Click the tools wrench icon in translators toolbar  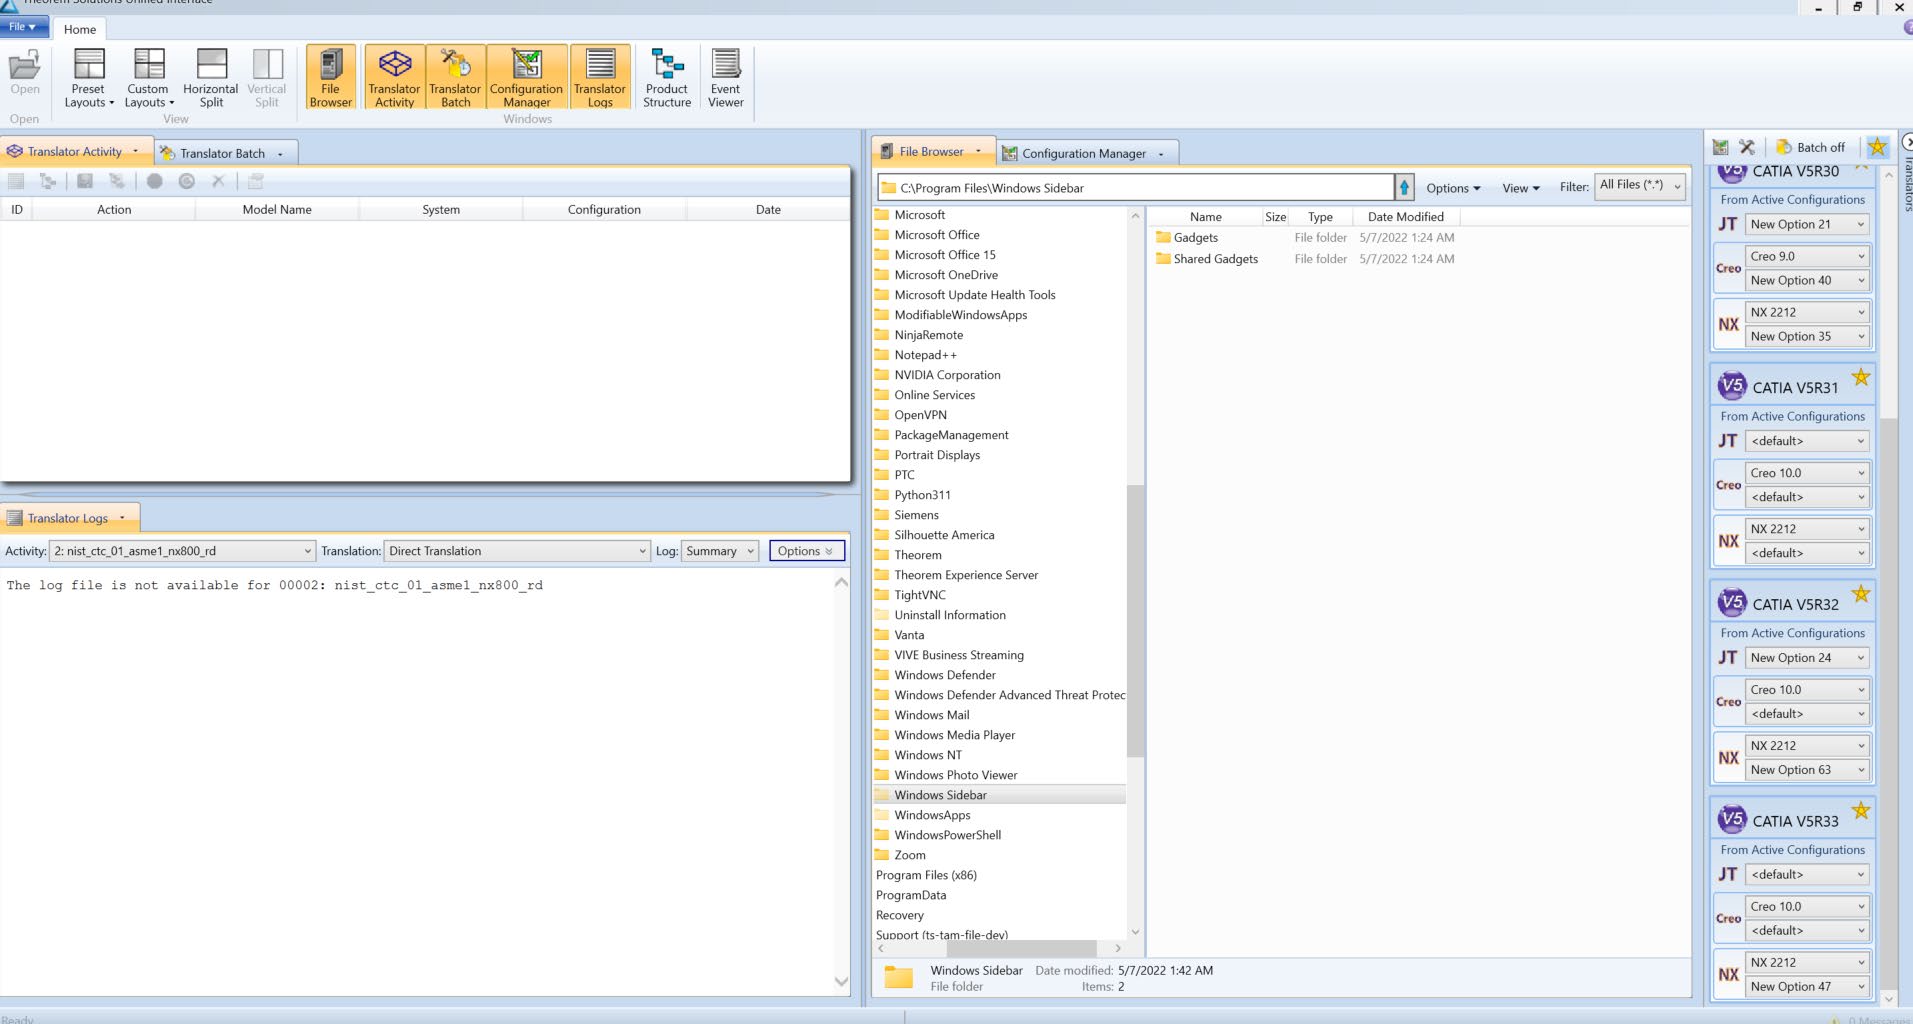[x=1747, y=147]
